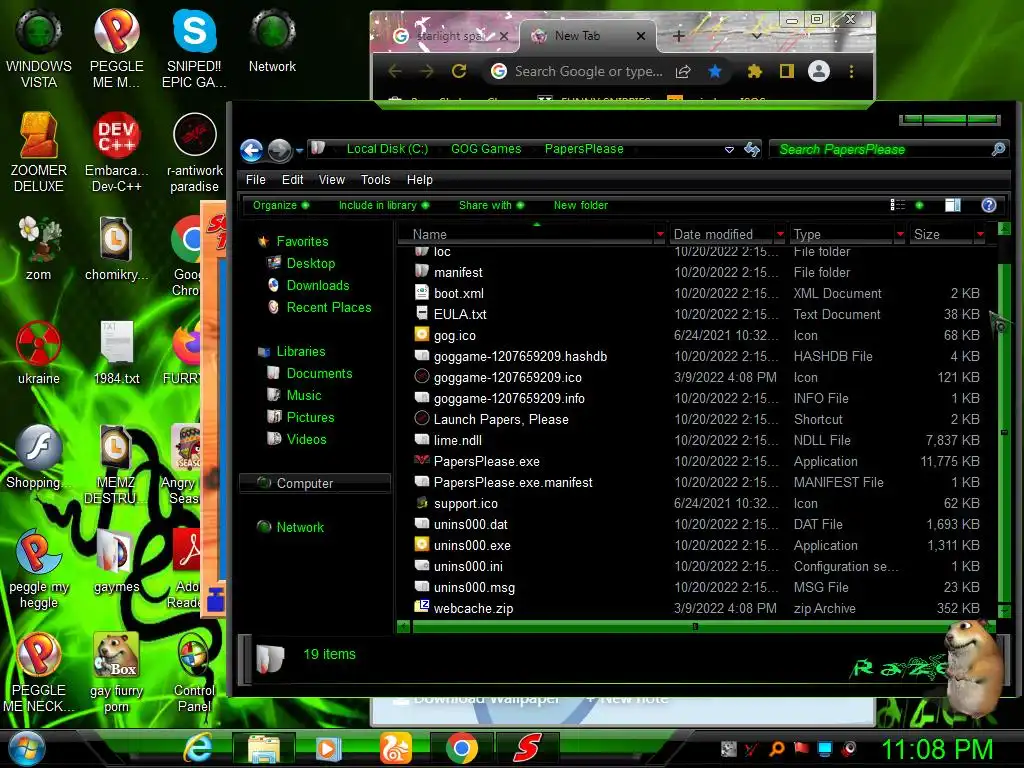Open the Edit menu
The width and height of the screenshot is (1024, 768).
pyautogui.click(x=292, y=180)
